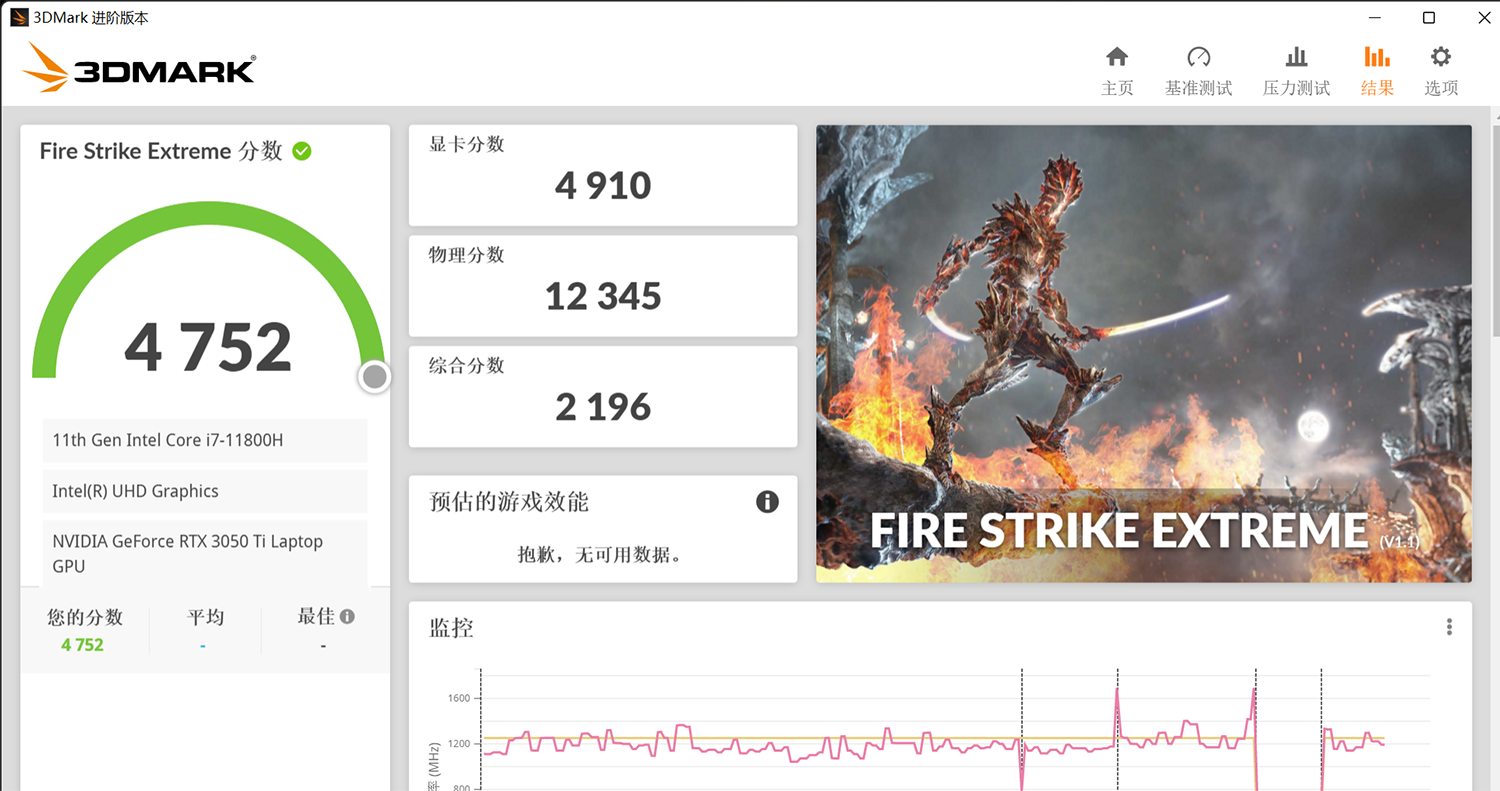Viewport: 1500px width, 791px height.
Task: Click the main score 4 752
Action: coord(208,347)
